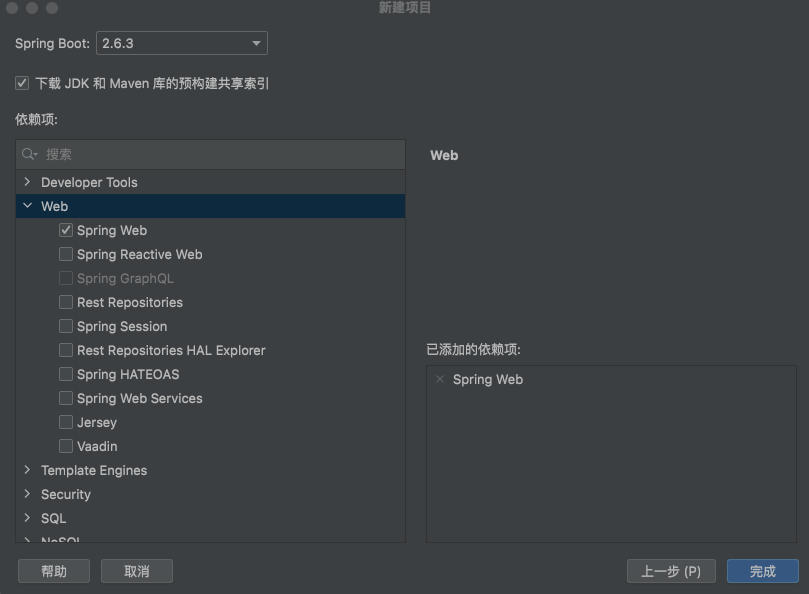This screenshot has height=594, width=809.
Task: Check the Vaadin dependency
Action: tap(66, 446)
